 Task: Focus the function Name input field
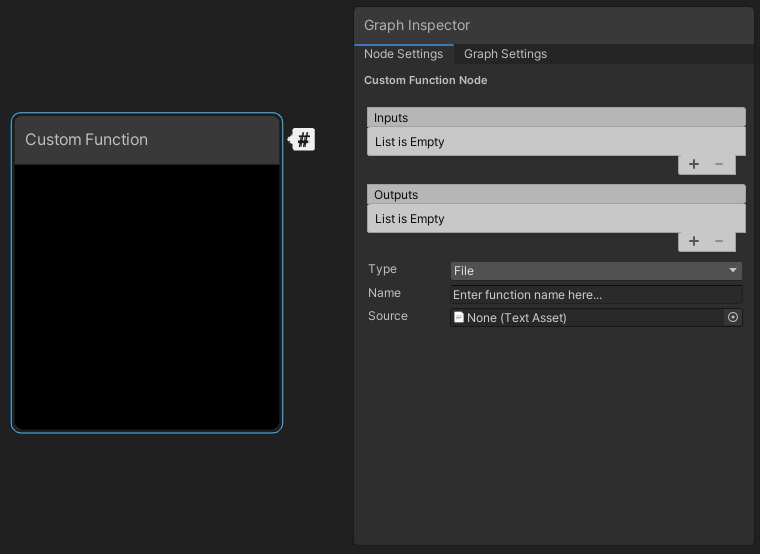(596, 294)
